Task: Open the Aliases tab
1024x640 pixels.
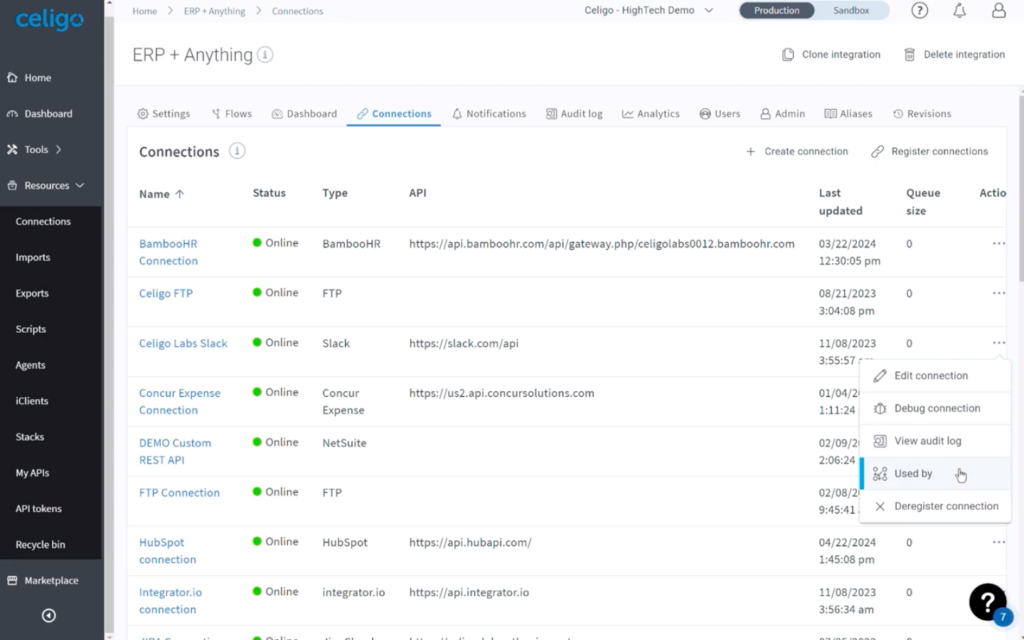Action: (x=848, y=114)
